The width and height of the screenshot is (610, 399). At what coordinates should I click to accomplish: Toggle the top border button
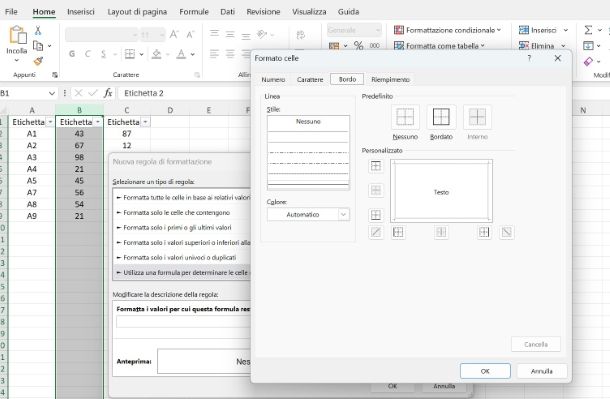(x=376, y=166)
